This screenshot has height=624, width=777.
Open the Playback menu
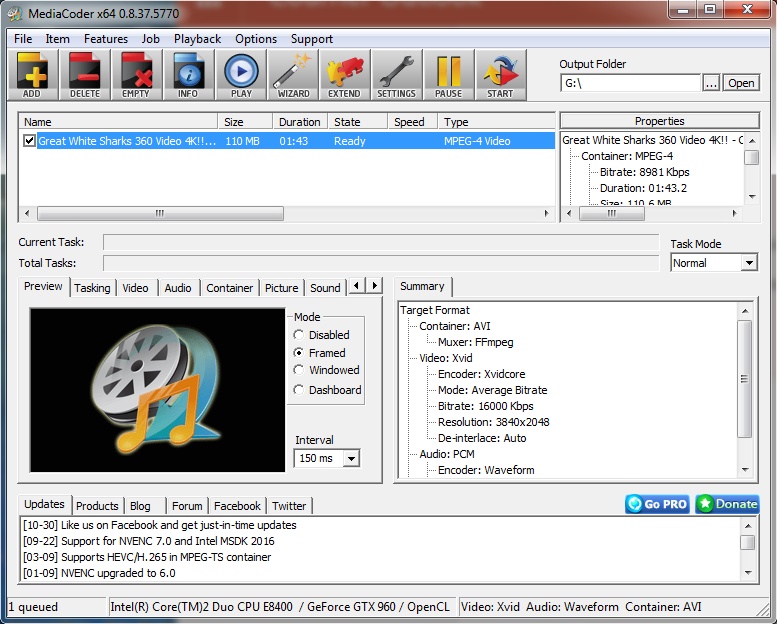197,39
